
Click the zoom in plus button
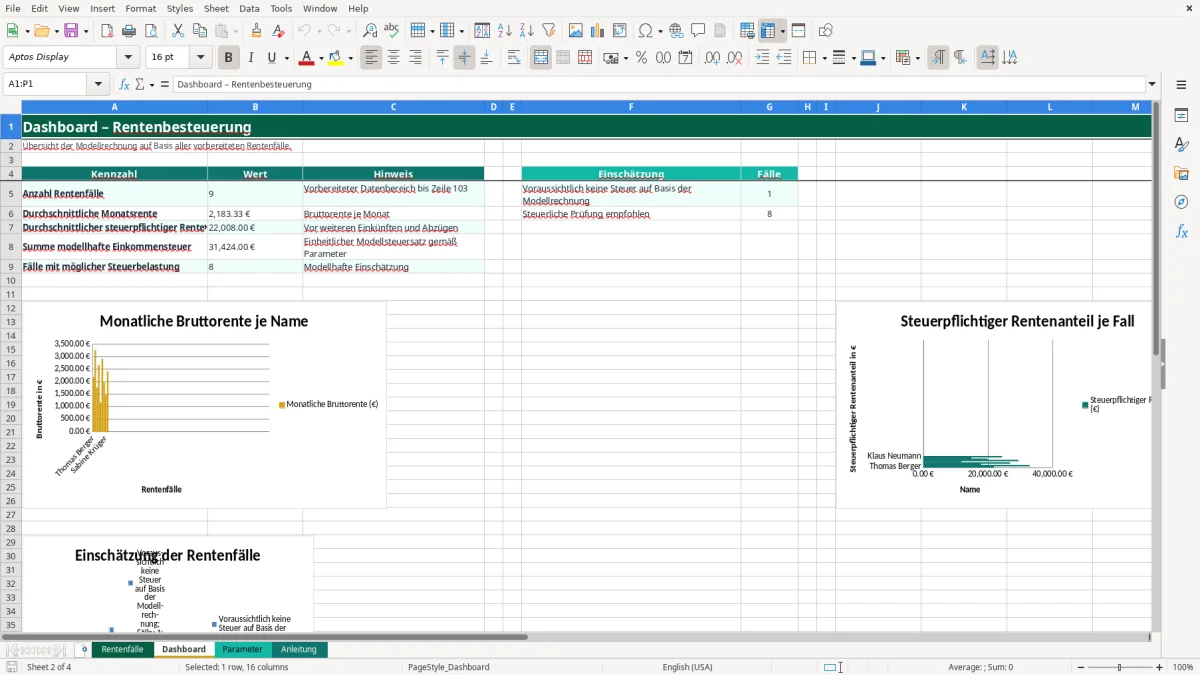click(x=1160, y=667)
